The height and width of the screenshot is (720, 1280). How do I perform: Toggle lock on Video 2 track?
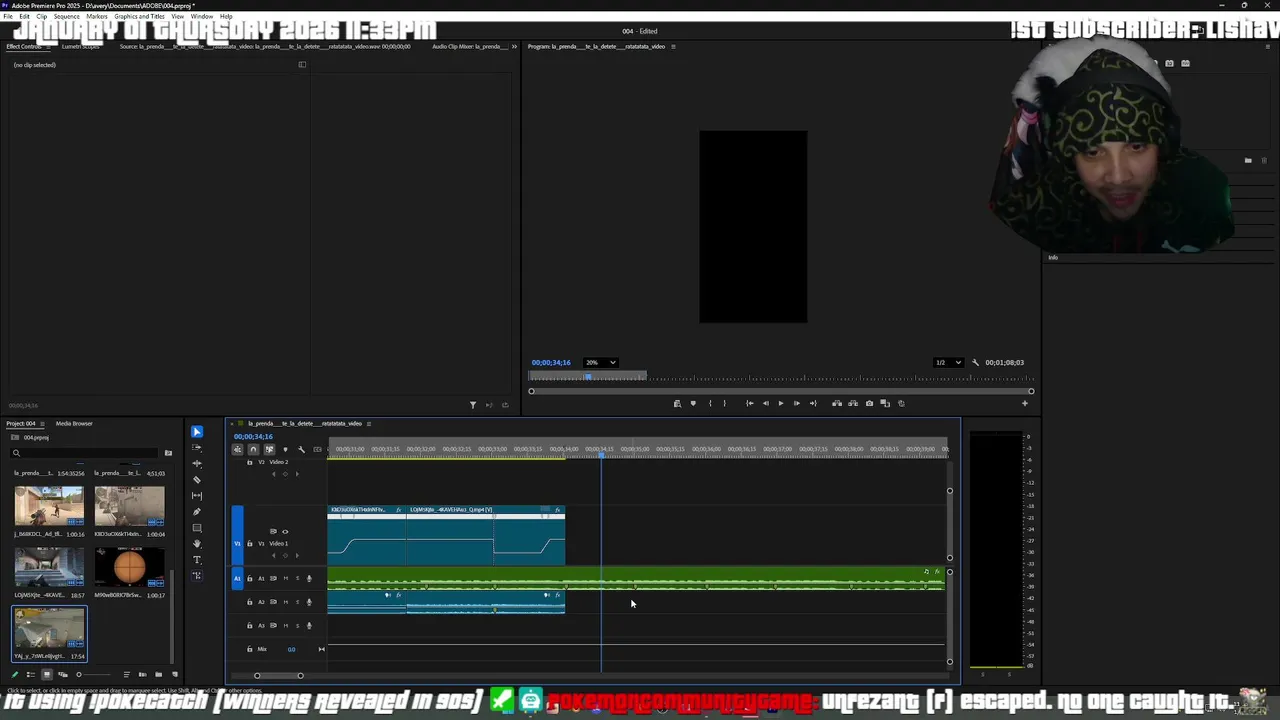249,462
